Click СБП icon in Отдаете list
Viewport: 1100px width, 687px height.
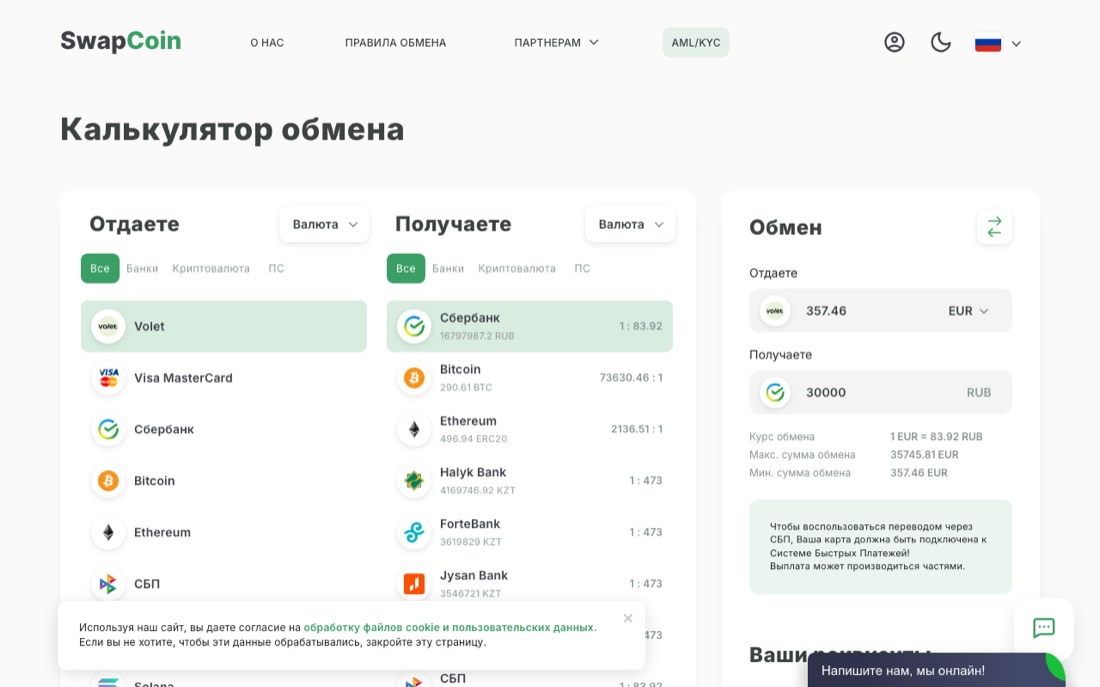coord(108,583)
